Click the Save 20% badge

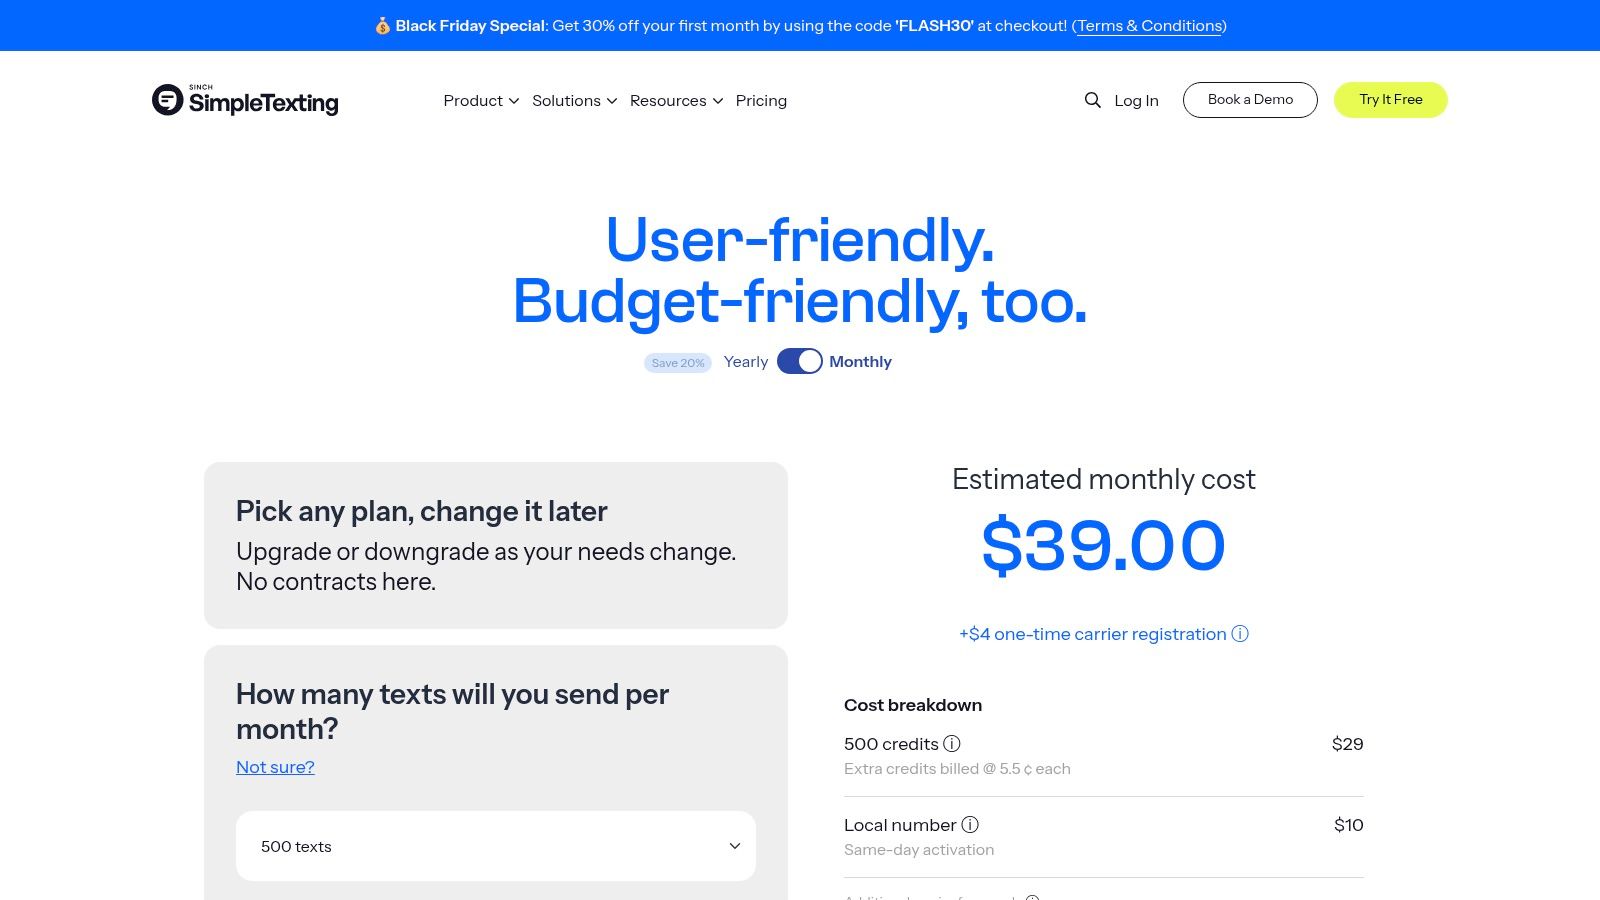click(x=678, y=363)
